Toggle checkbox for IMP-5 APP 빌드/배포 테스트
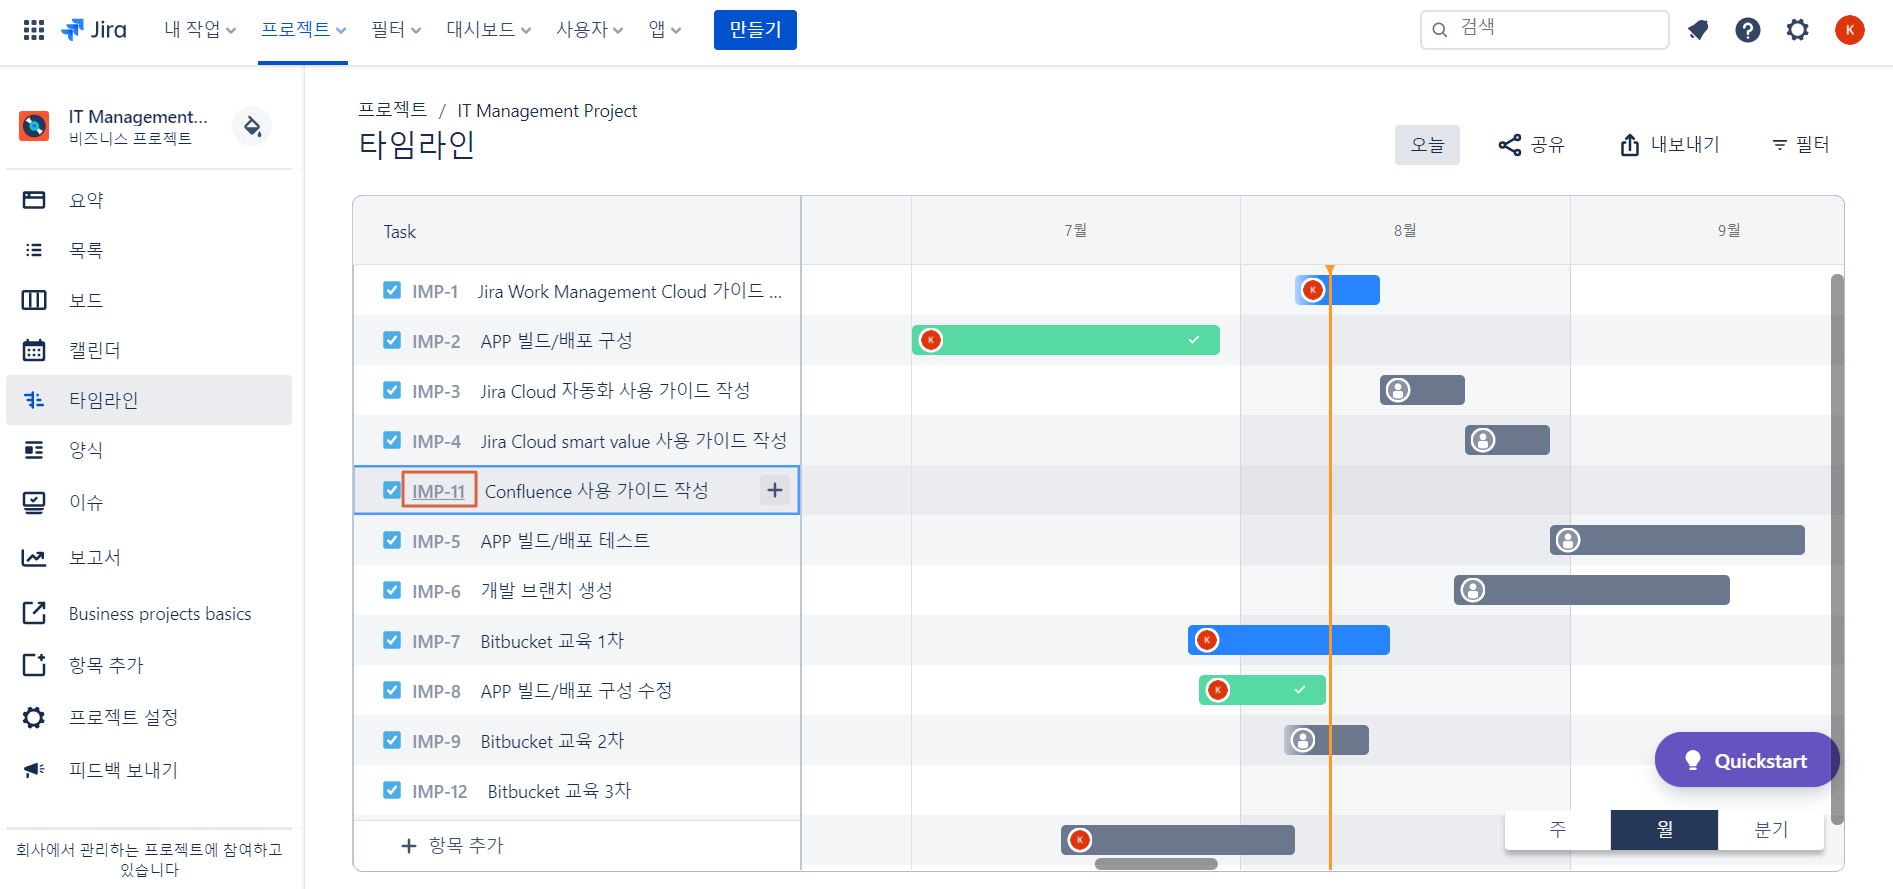1893x889 pixels. (x=392, y=540)
